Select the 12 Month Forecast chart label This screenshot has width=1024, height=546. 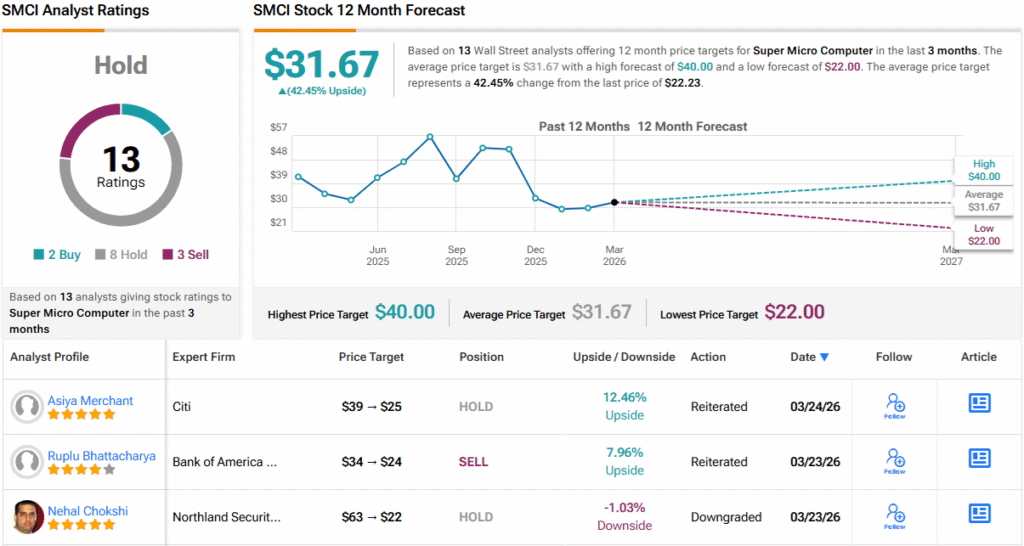coord(692,127)
